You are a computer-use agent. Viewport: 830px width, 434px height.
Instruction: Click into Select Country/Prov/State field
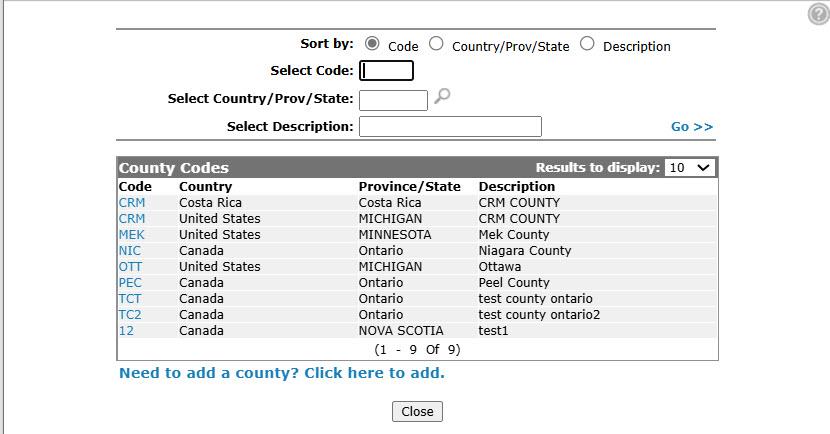click(393, 100)
